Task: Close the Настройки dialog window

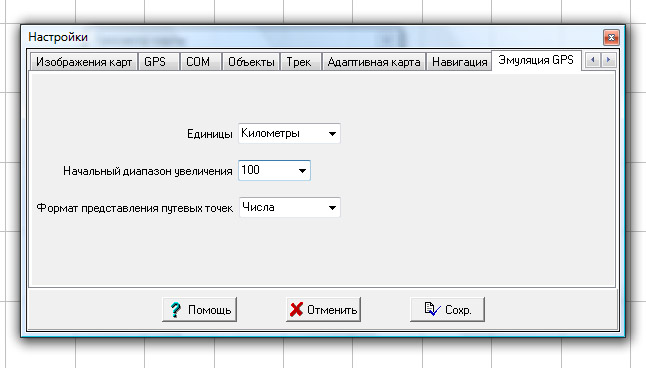Action: [x=611, y=38]
